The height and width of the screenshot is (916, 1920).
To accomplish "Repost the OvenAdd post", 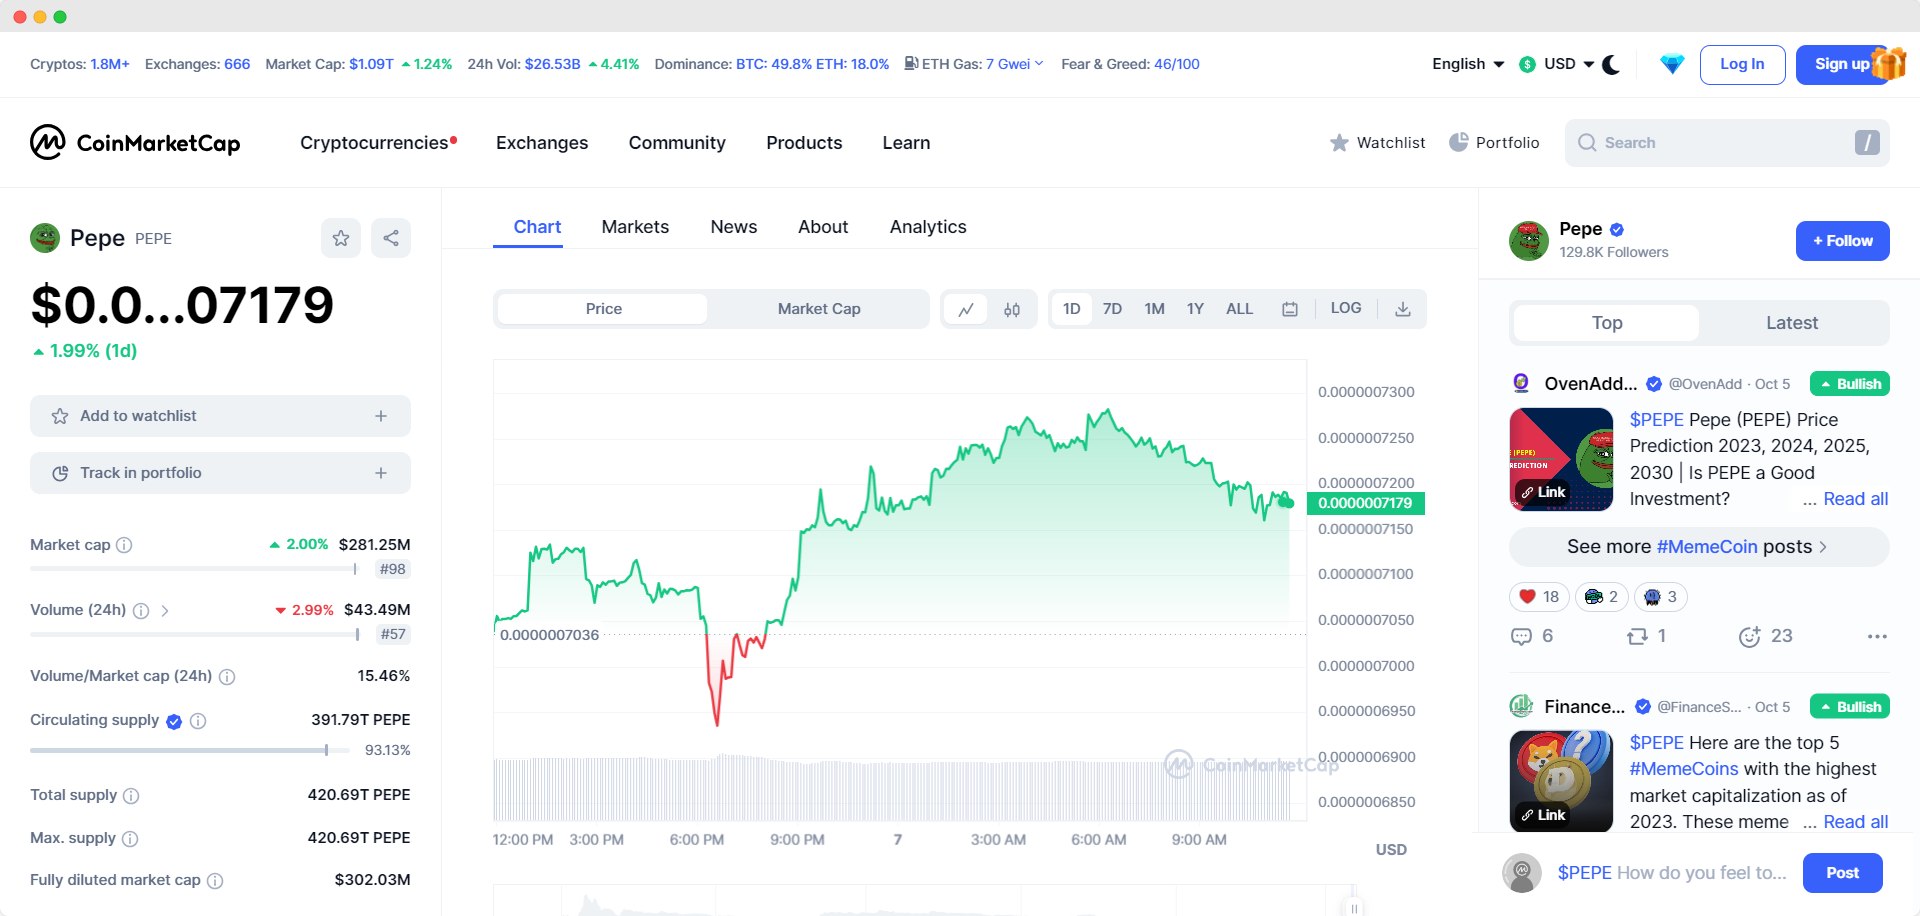I will point(1637,636).
